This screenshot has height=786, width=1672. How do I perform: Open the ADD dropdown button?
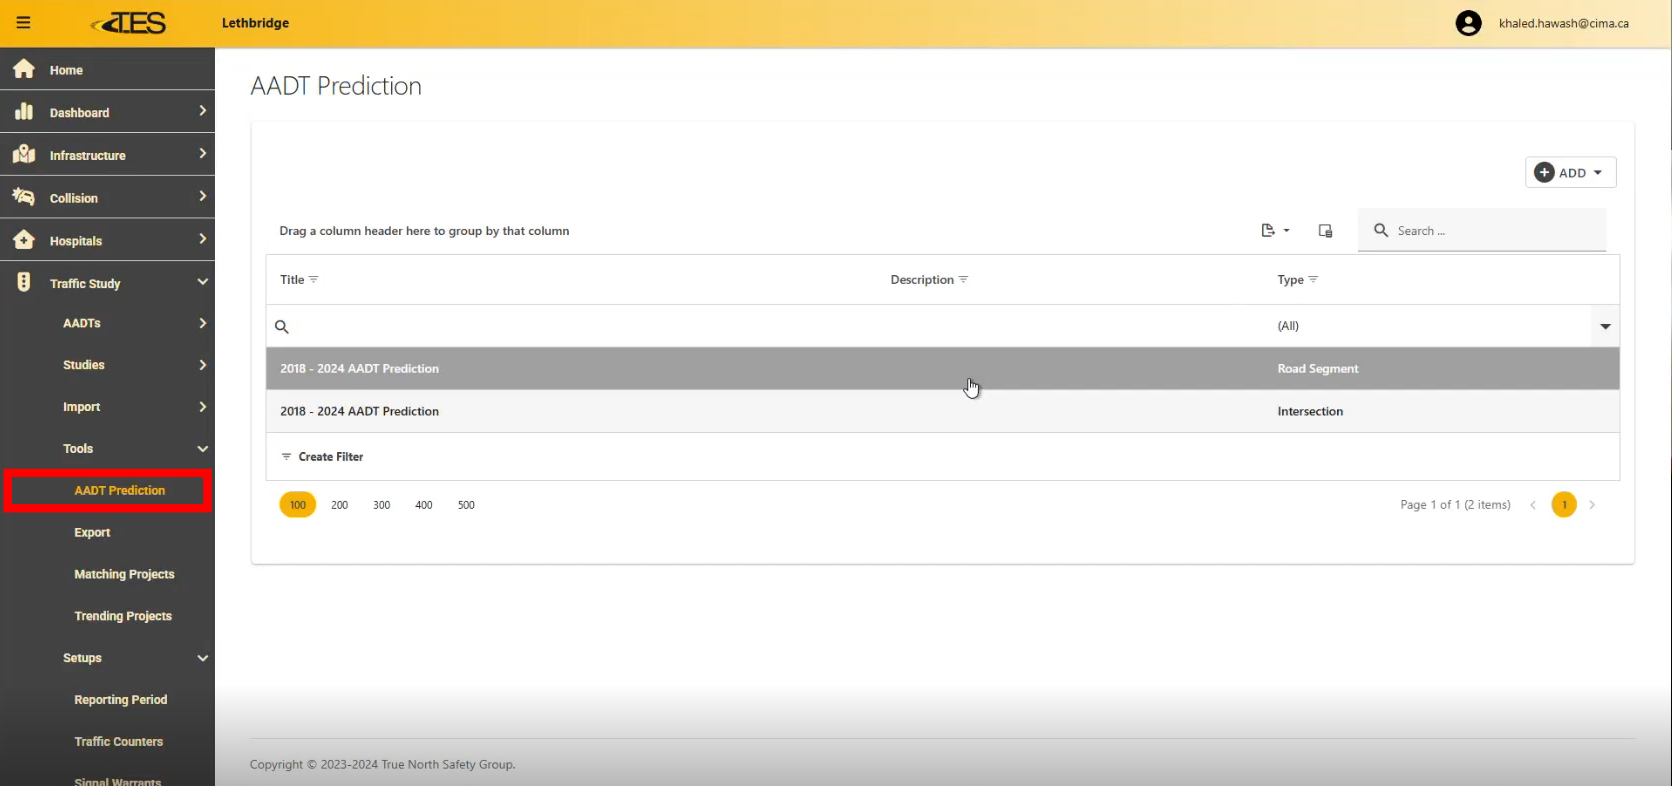pyautogui.click(x=1570, y=173)
